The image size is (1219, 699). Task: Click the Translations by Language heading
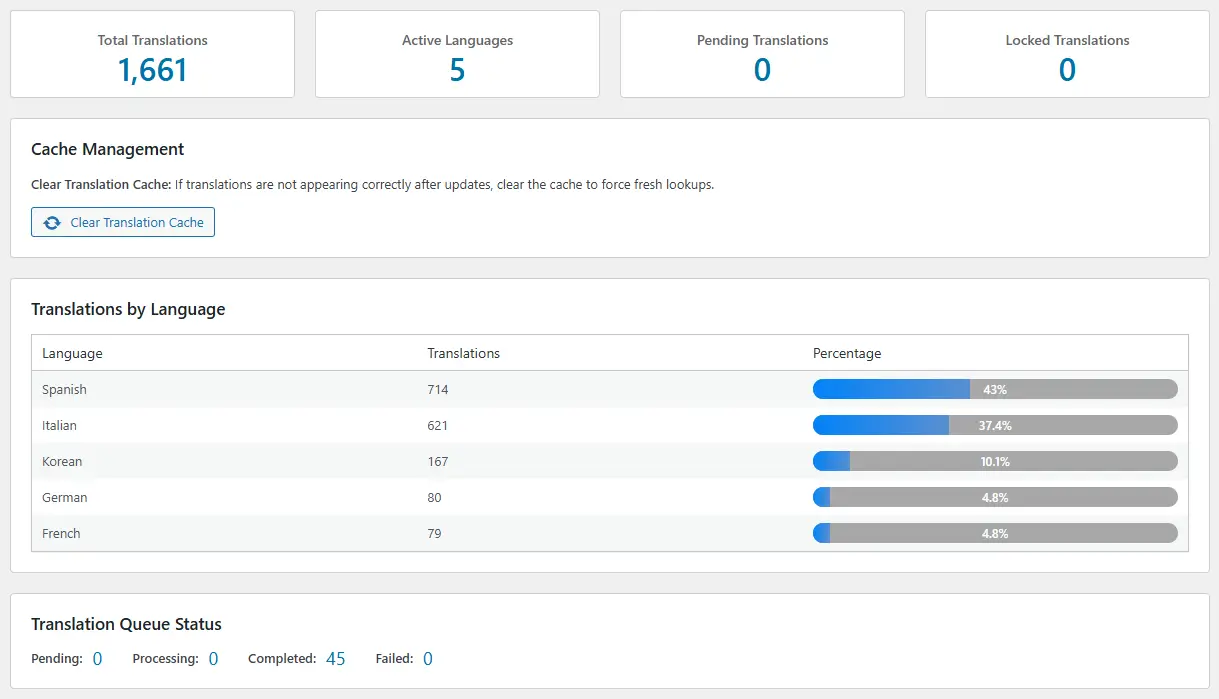coord(126,309)
